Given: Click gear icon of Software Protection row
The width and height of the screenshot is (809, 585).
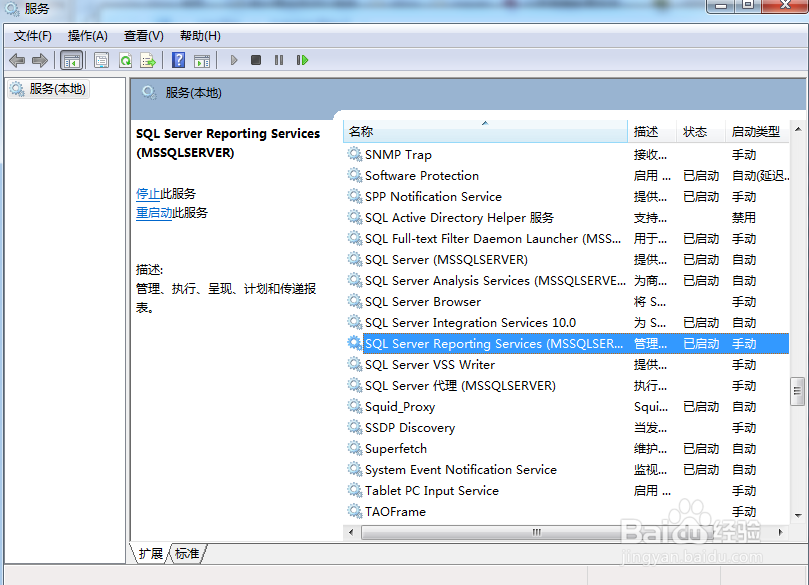Looking at the screenshot, I should 354,175.
